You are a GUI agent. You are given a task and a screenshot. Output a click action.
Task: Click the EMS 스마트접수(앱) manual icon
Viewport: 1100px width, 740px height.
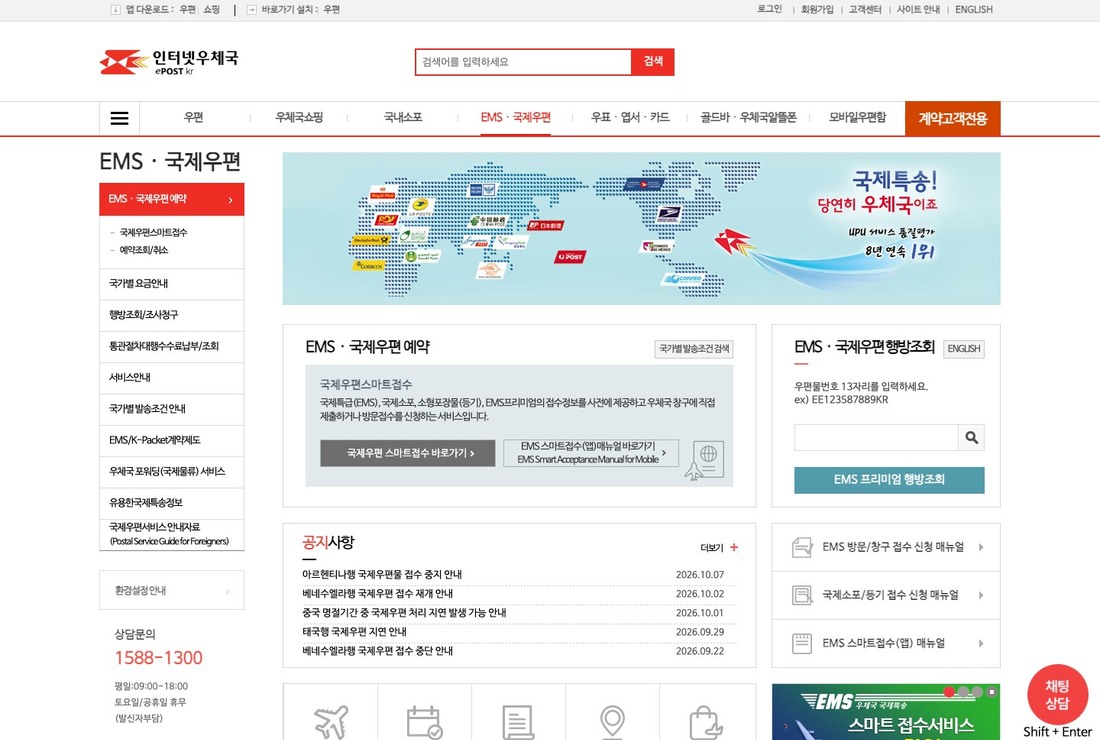802,643
